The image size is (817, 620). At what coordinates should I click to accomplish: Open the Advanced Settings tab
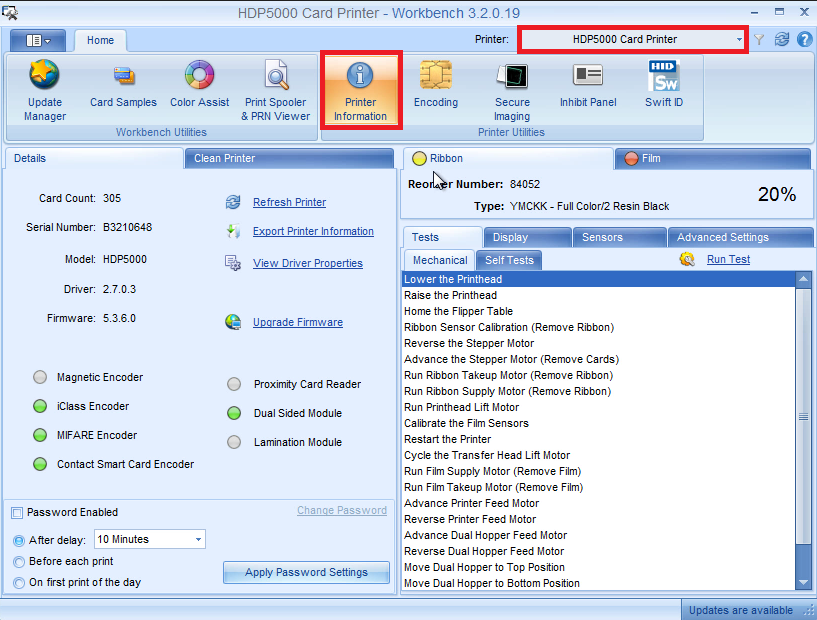[x=740, y=237]
